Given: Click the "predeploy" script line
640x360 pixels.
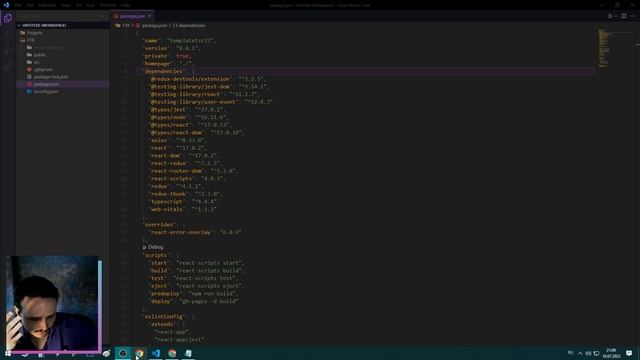Looking at the screenshot, I should [193, 293].
